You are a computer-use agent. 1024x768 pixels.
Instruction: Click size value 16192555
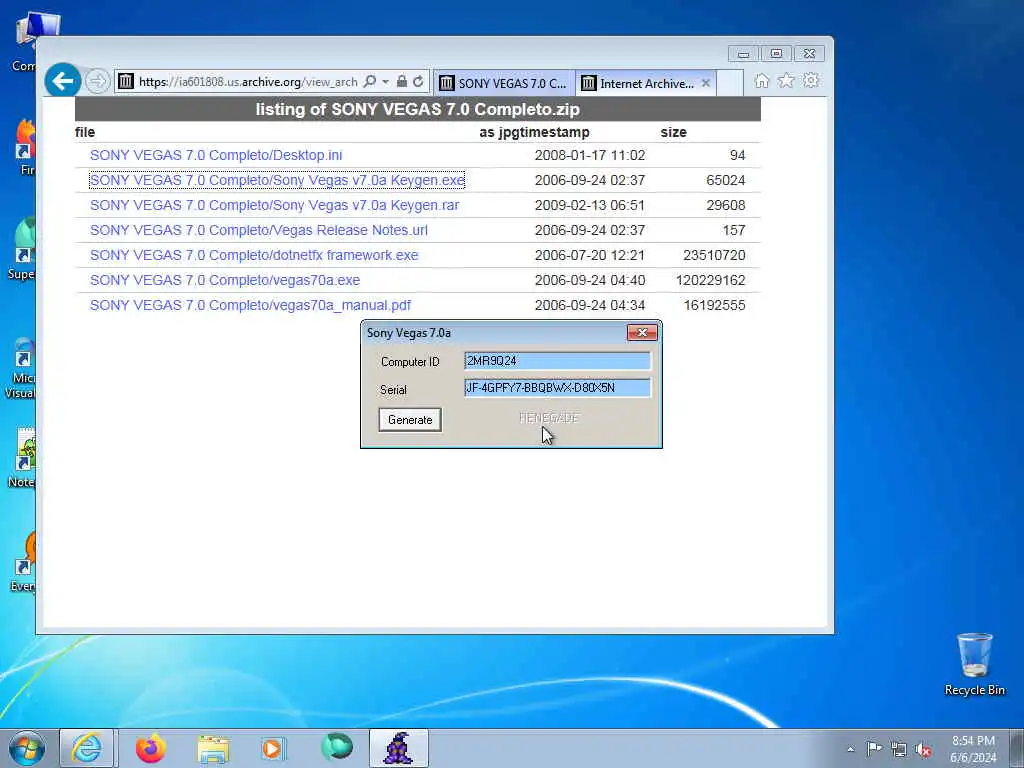[714, 305]
